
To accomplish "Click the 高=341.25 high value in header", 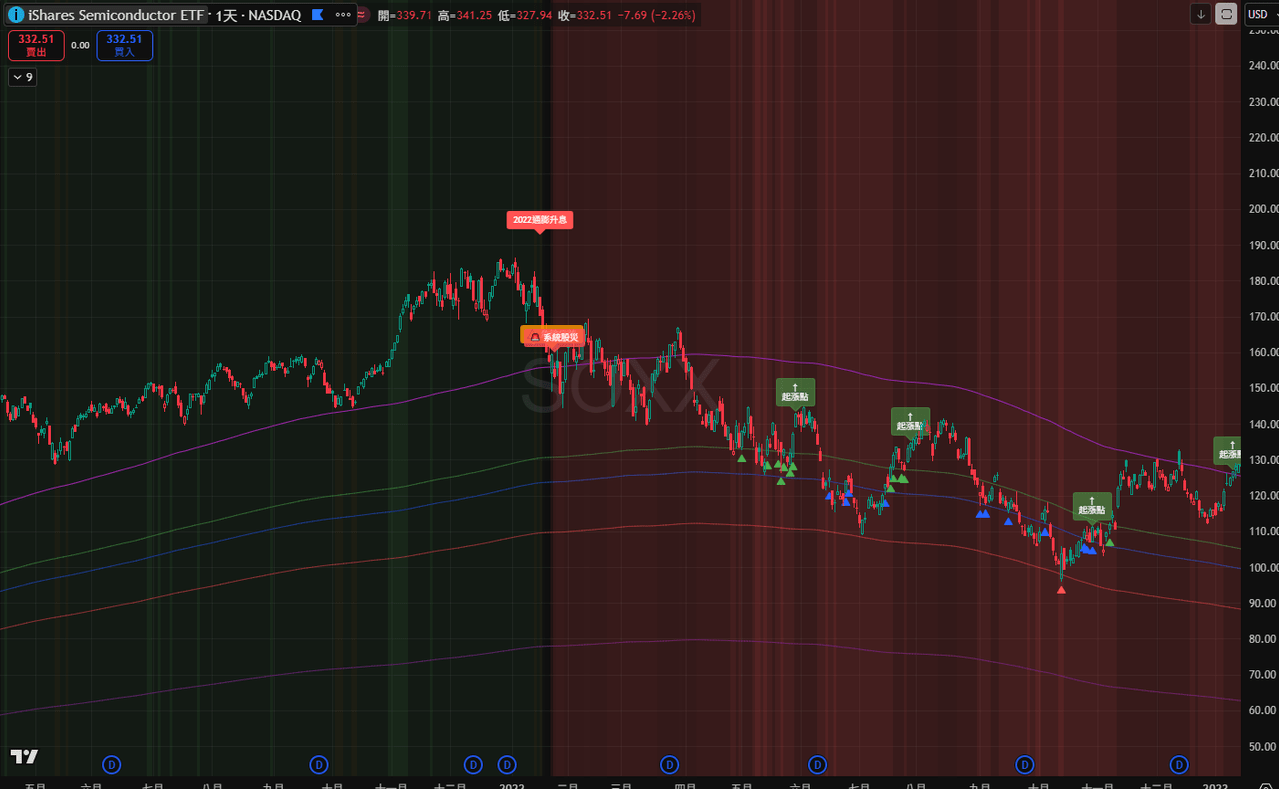I will (x=465, y=15).
